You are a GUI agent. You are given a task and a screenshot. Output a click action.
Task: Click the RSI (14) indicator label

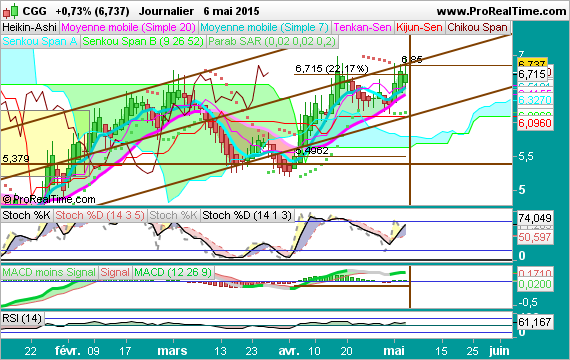pyautogui.click(x=22, y=318)
